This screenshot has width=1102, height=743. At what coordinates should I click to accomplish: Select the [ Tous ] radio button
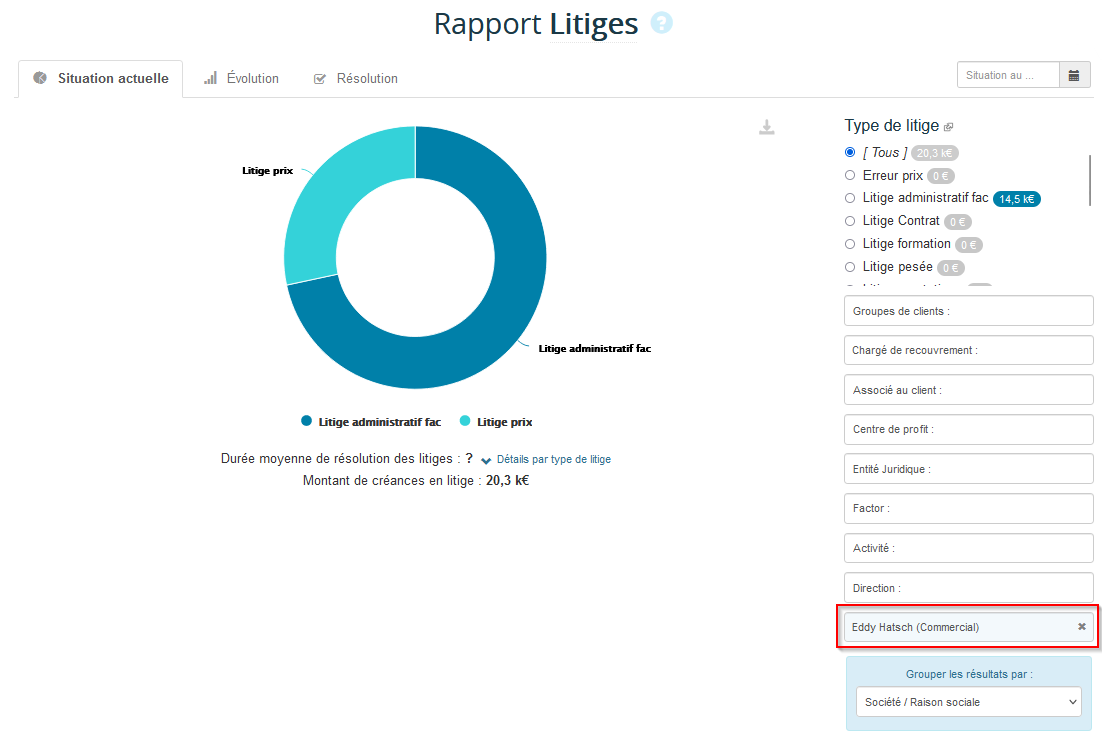[x=849, y=152]
